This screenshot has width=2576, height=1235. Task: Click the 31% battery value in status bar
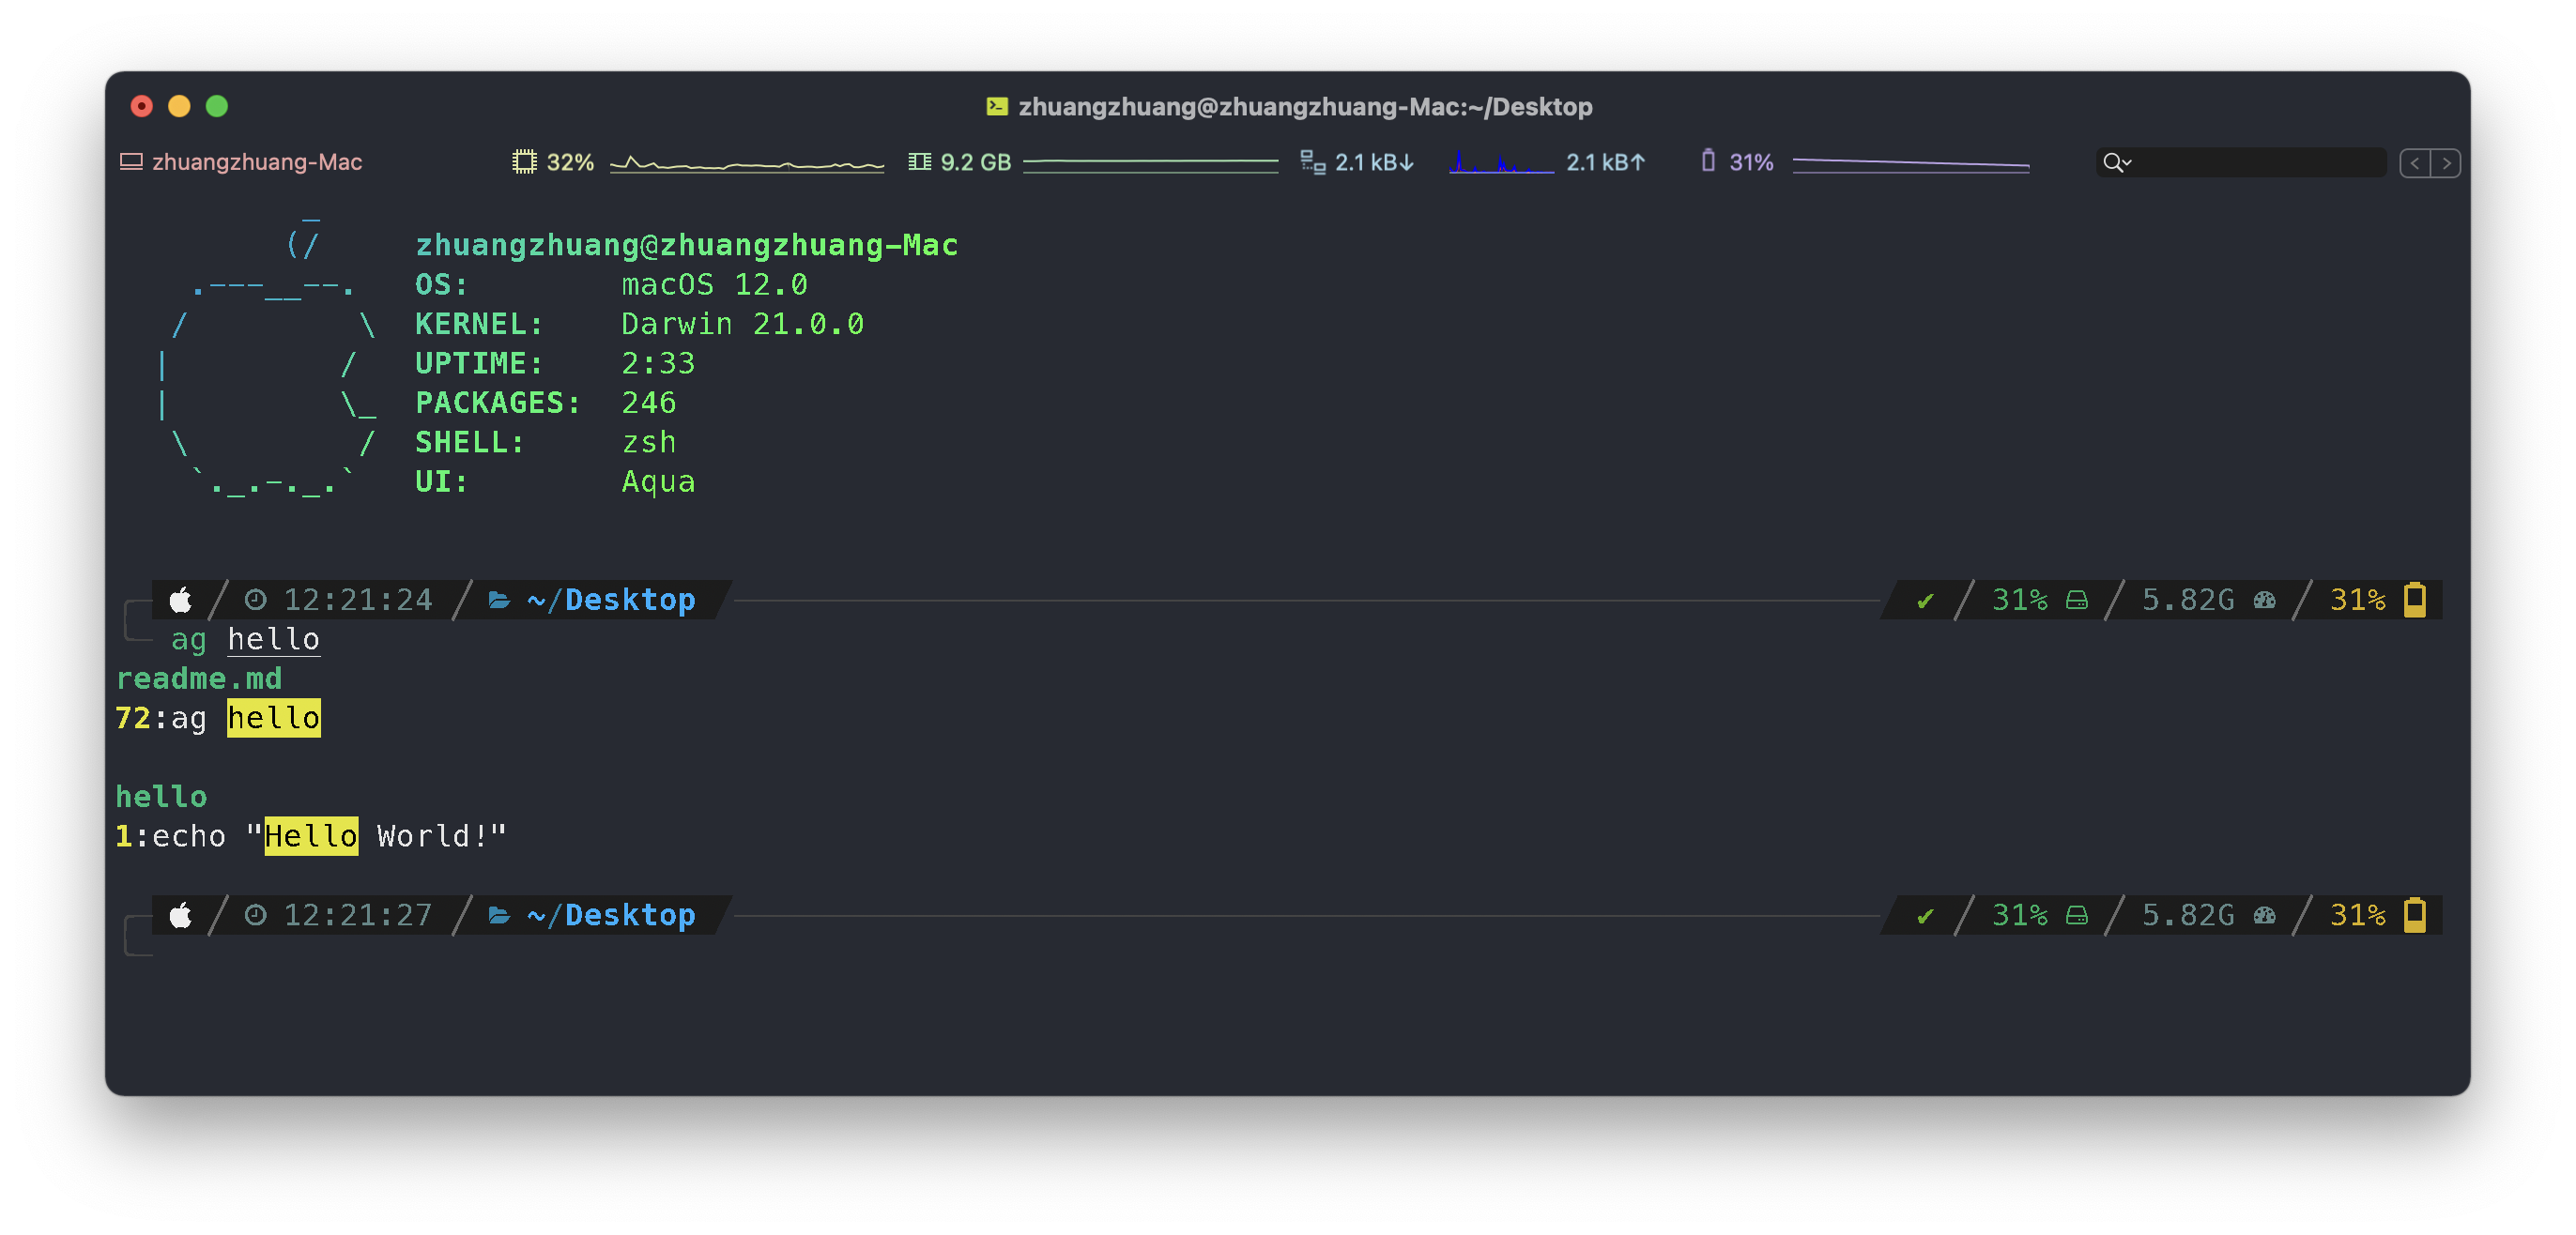click(x=1751, y=162)
